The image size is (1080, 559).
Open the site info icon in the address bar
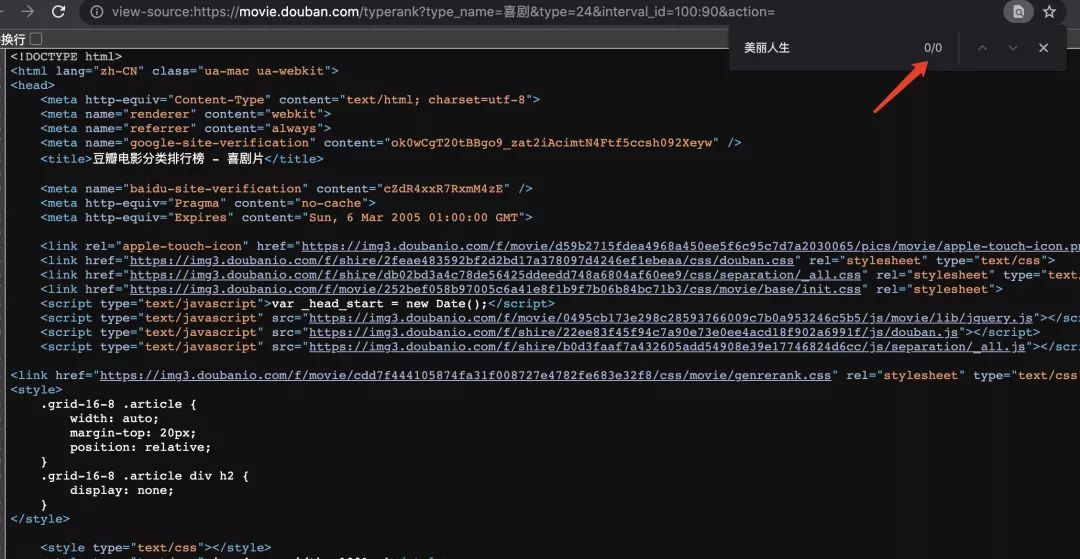click(x=97, y=12)
